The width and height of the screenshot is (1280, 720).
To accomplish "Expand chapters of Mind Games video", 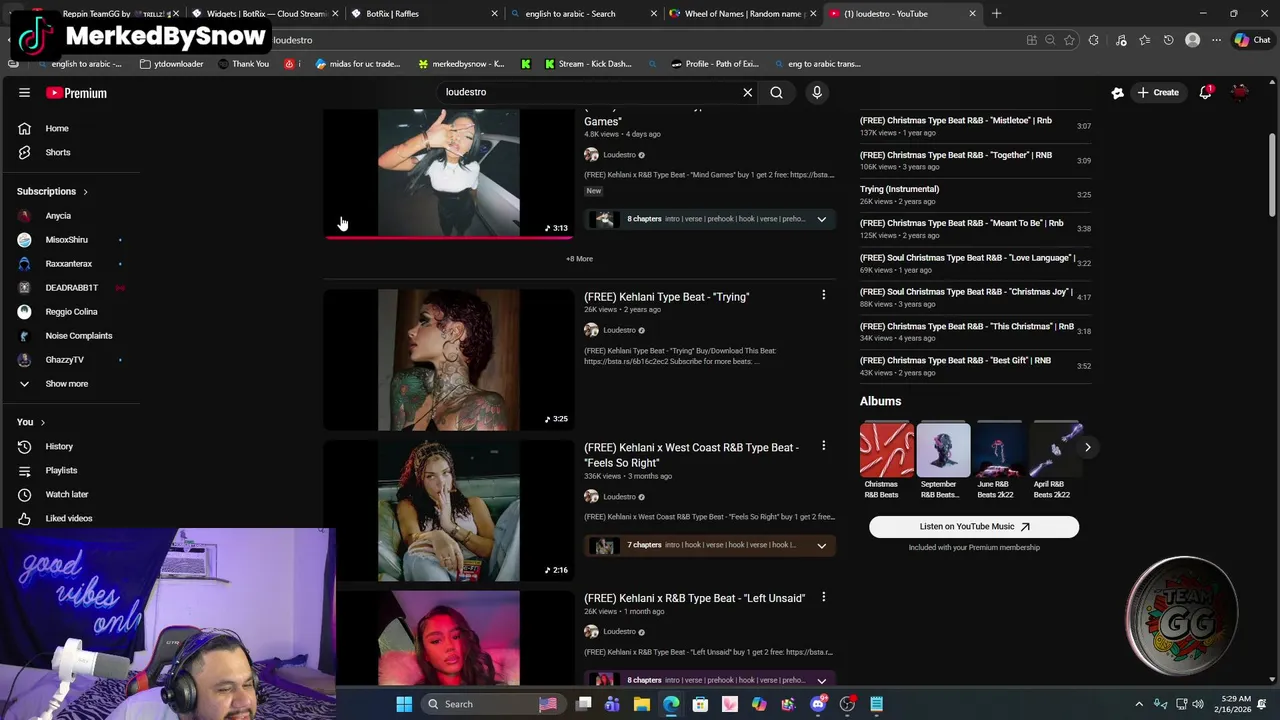I will coord(821,219).
